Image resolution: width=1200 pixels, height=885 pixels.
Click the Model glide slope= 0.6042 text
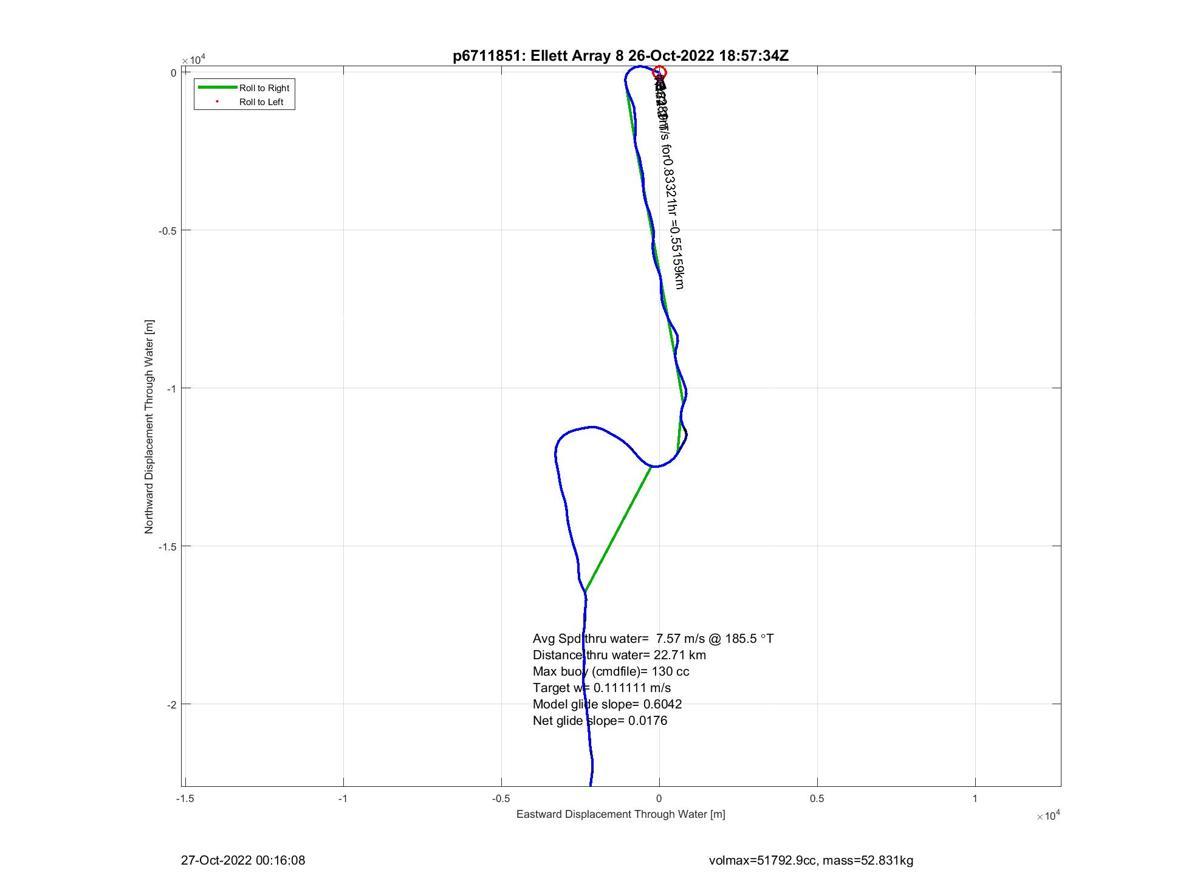(608, 704)
